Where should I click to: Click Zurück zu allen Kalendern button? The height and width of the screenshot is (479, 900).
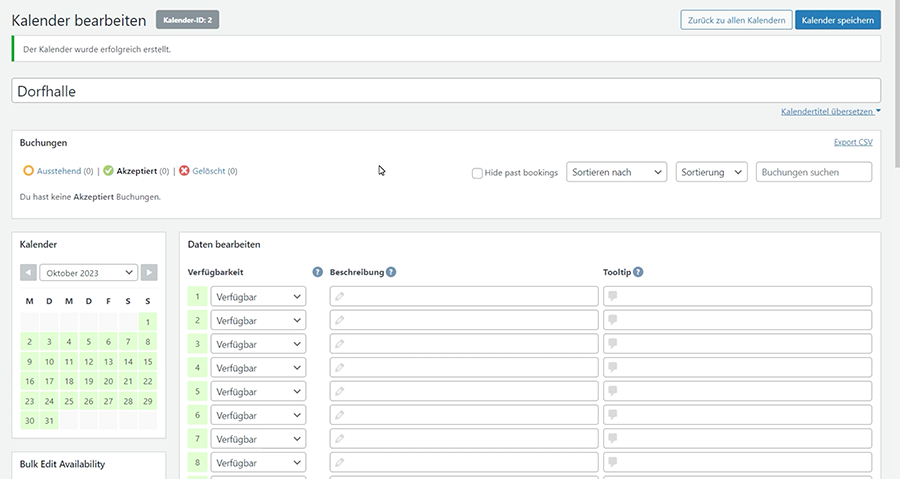[737, 20]
